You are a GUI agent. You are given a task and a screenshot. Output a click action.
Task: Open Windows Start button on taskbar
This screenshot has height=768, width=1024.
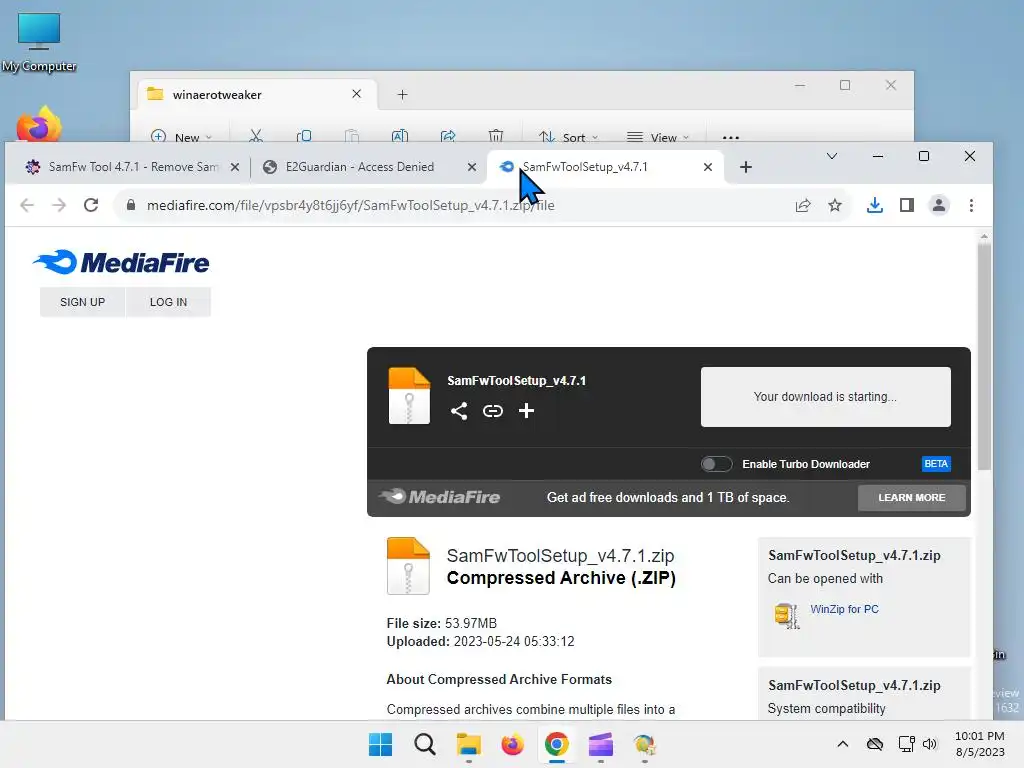click(x=380, y=744)
